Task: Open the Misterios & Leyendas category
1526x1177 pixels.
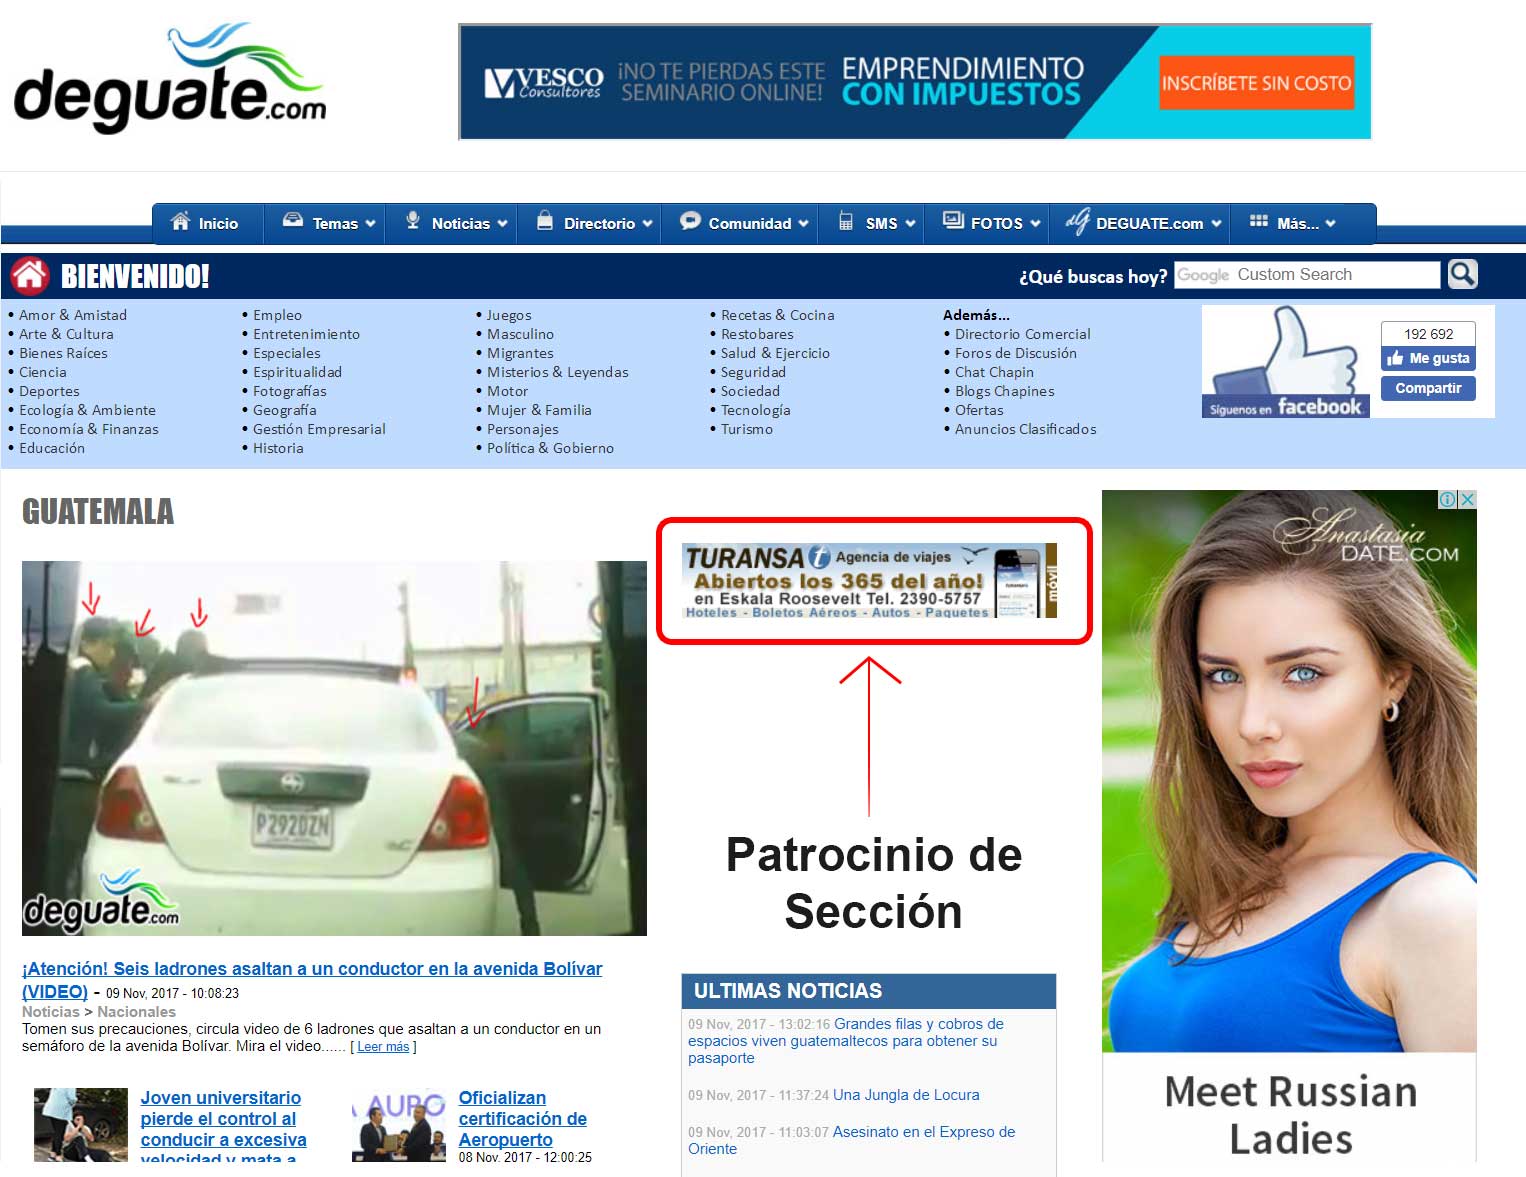Action: (x=557, y=372)
